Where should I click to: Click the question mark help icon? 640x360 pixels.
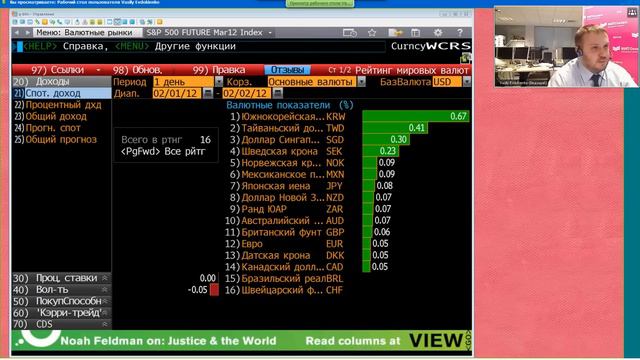[x=460, y=33]
